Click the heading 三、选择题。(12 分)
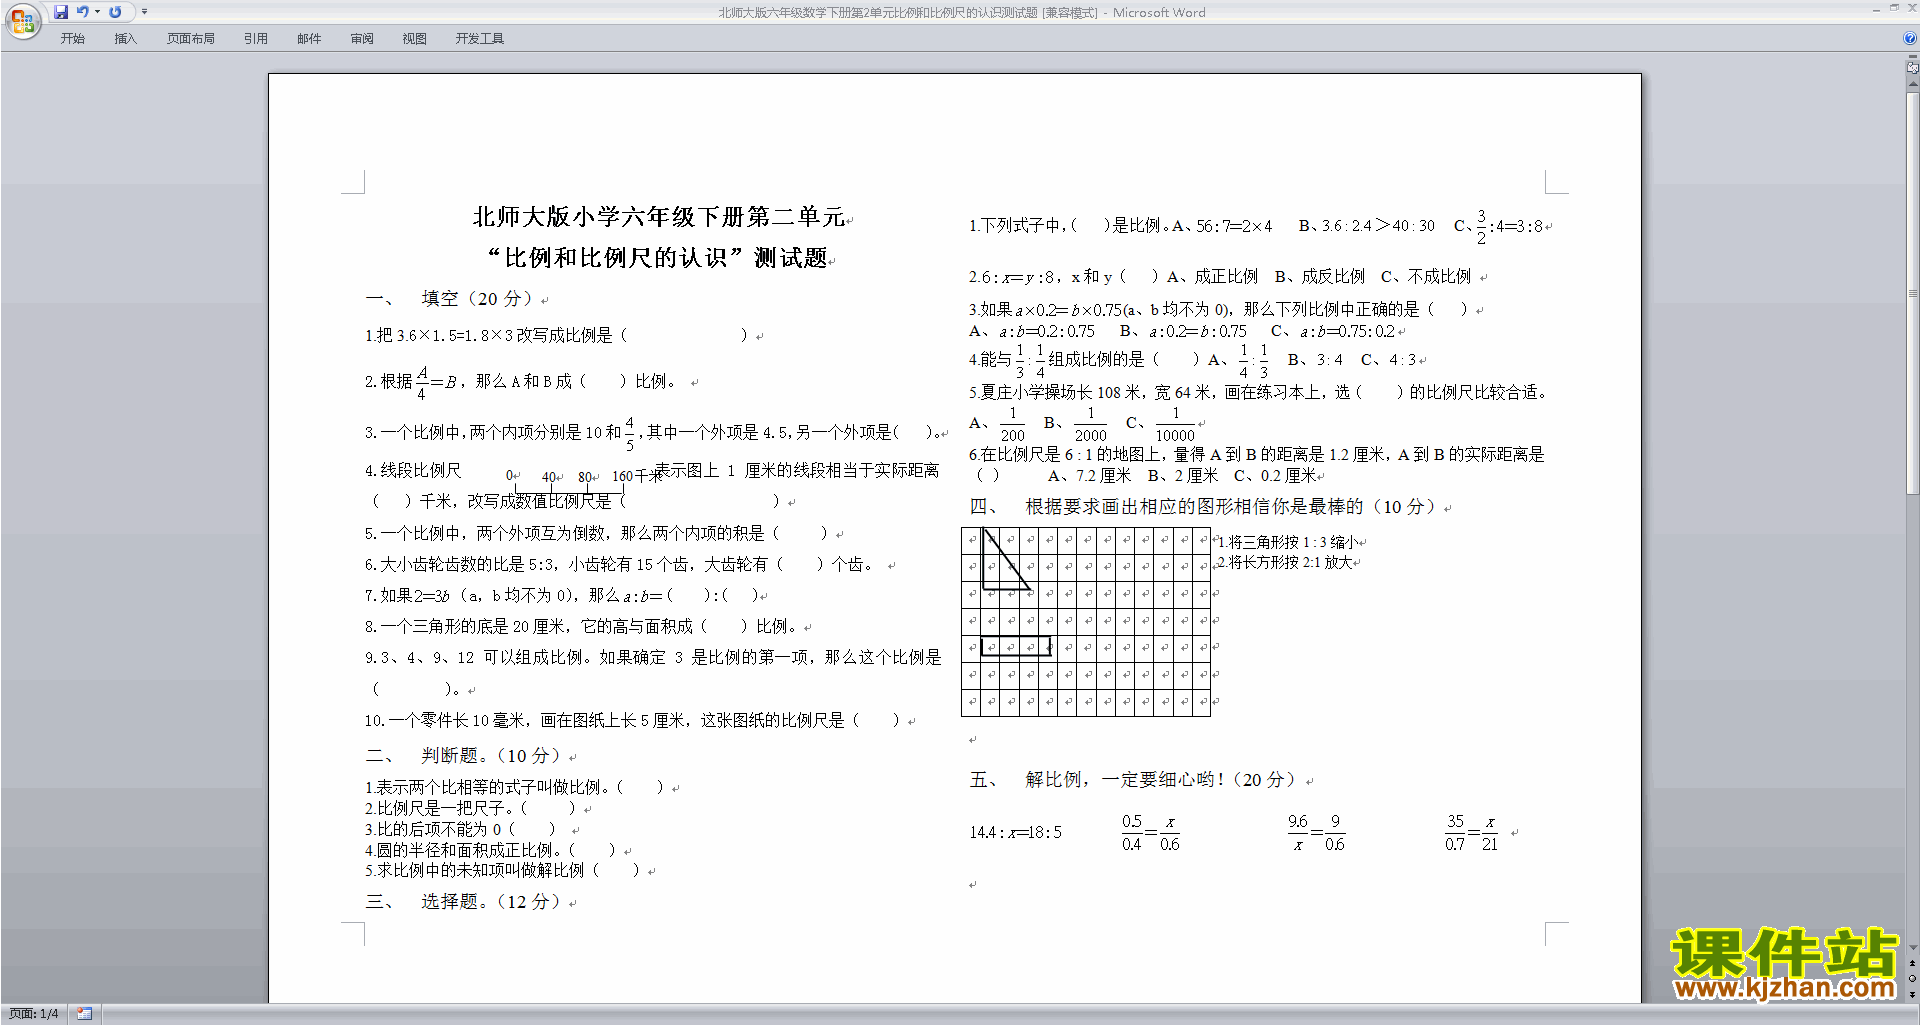This screenshot has height=1025, width=1920. (464, 901)
